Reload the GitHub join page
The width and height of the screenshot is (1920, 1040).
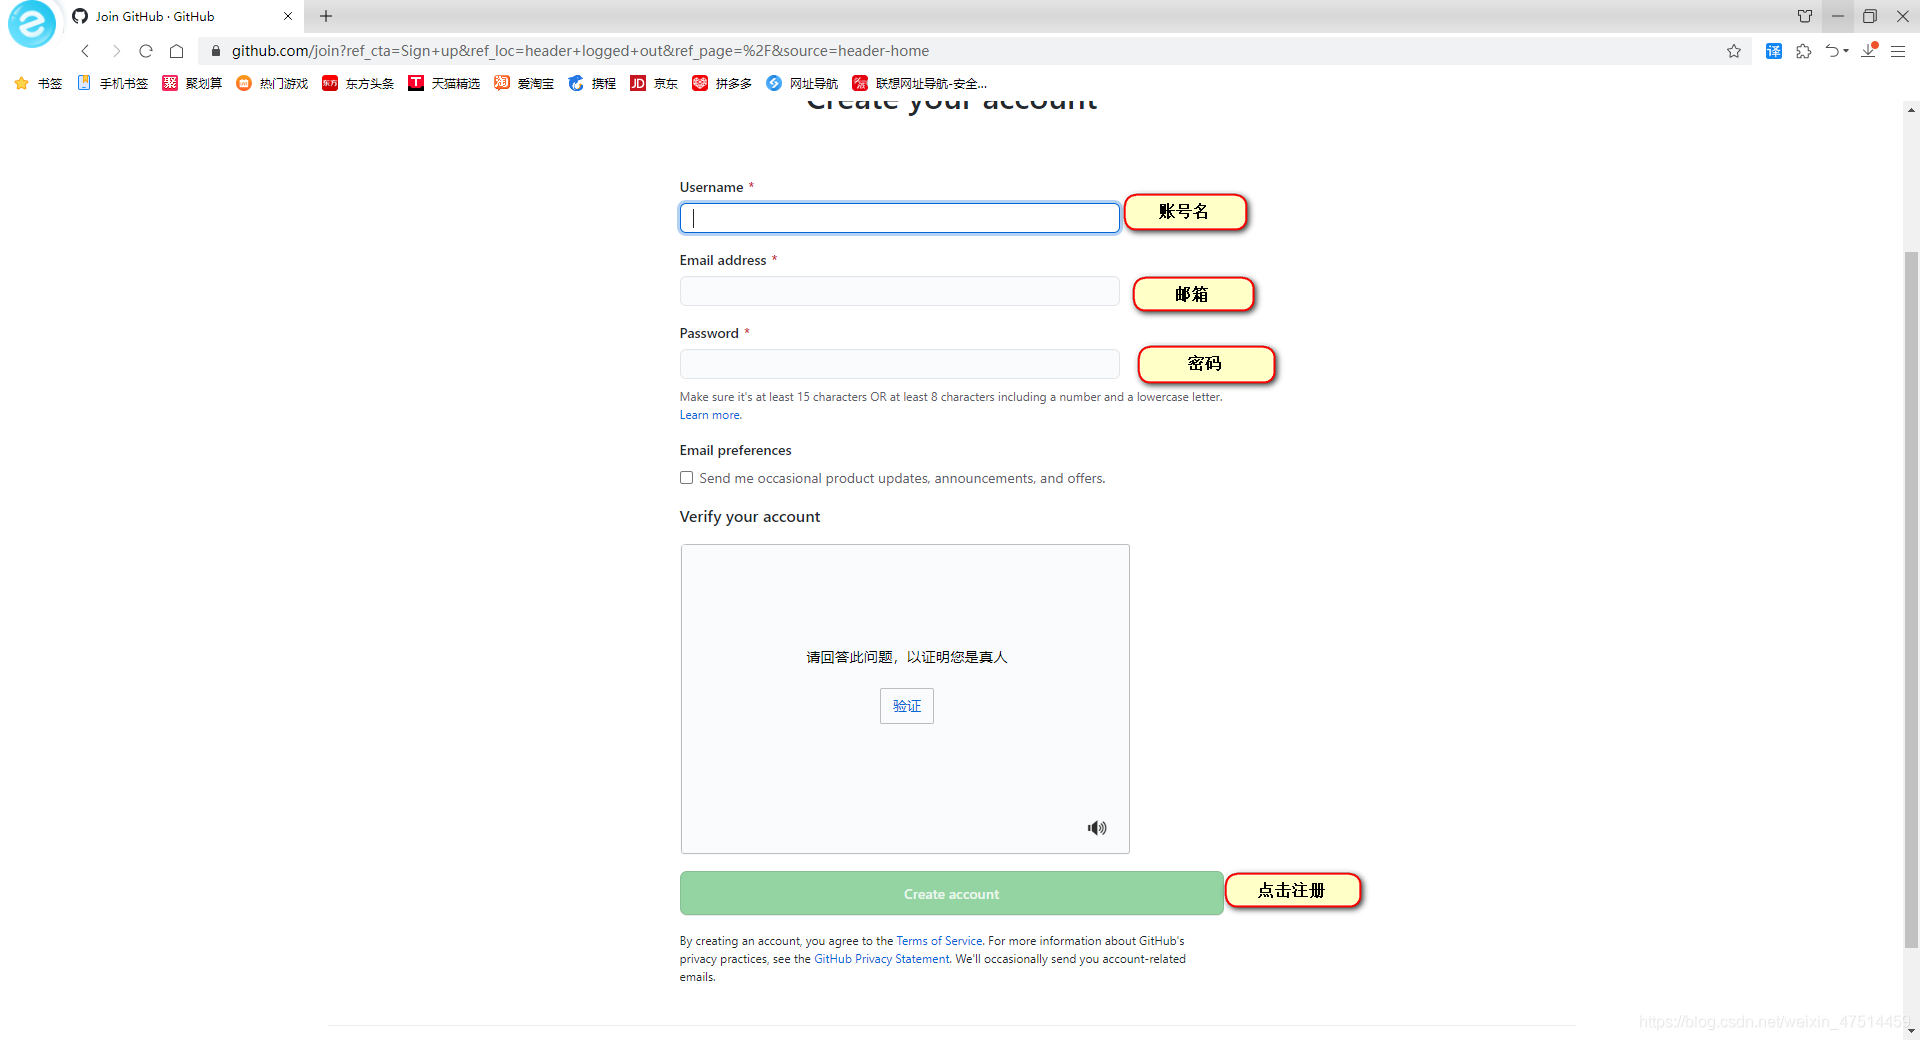point(146,51)
